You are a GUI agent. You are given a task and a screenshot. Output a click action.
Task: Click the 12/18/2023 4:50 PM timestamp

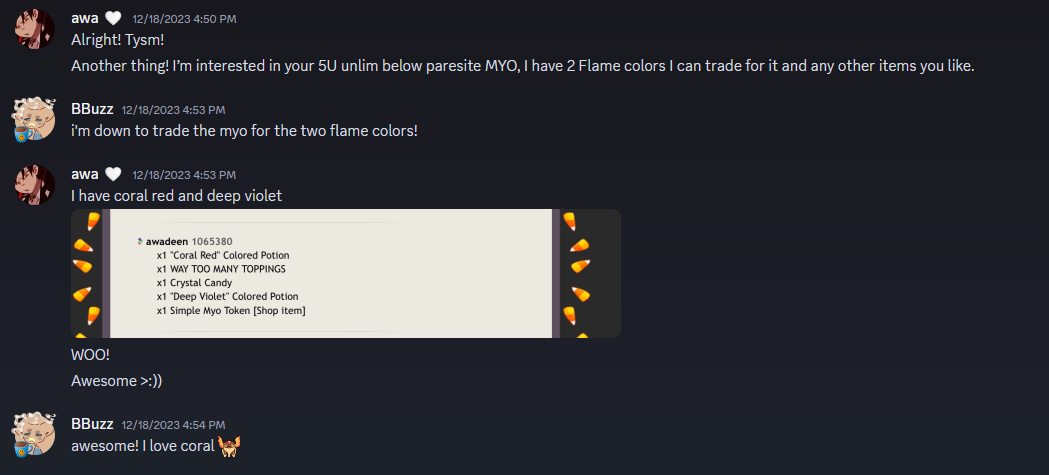click(184, 19)
